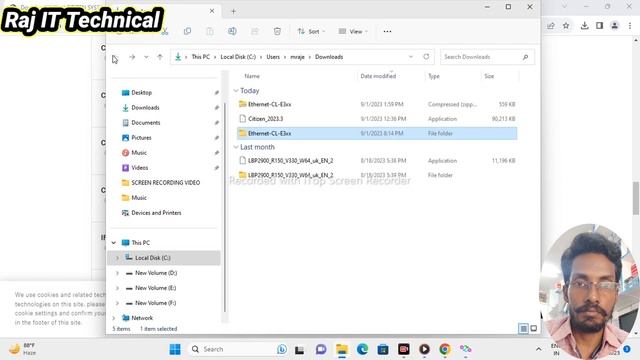Click the Delete trash icon in toolbar
Image resolution: width=640 pixels, height=360 pixels.
(x=277, y=31)
